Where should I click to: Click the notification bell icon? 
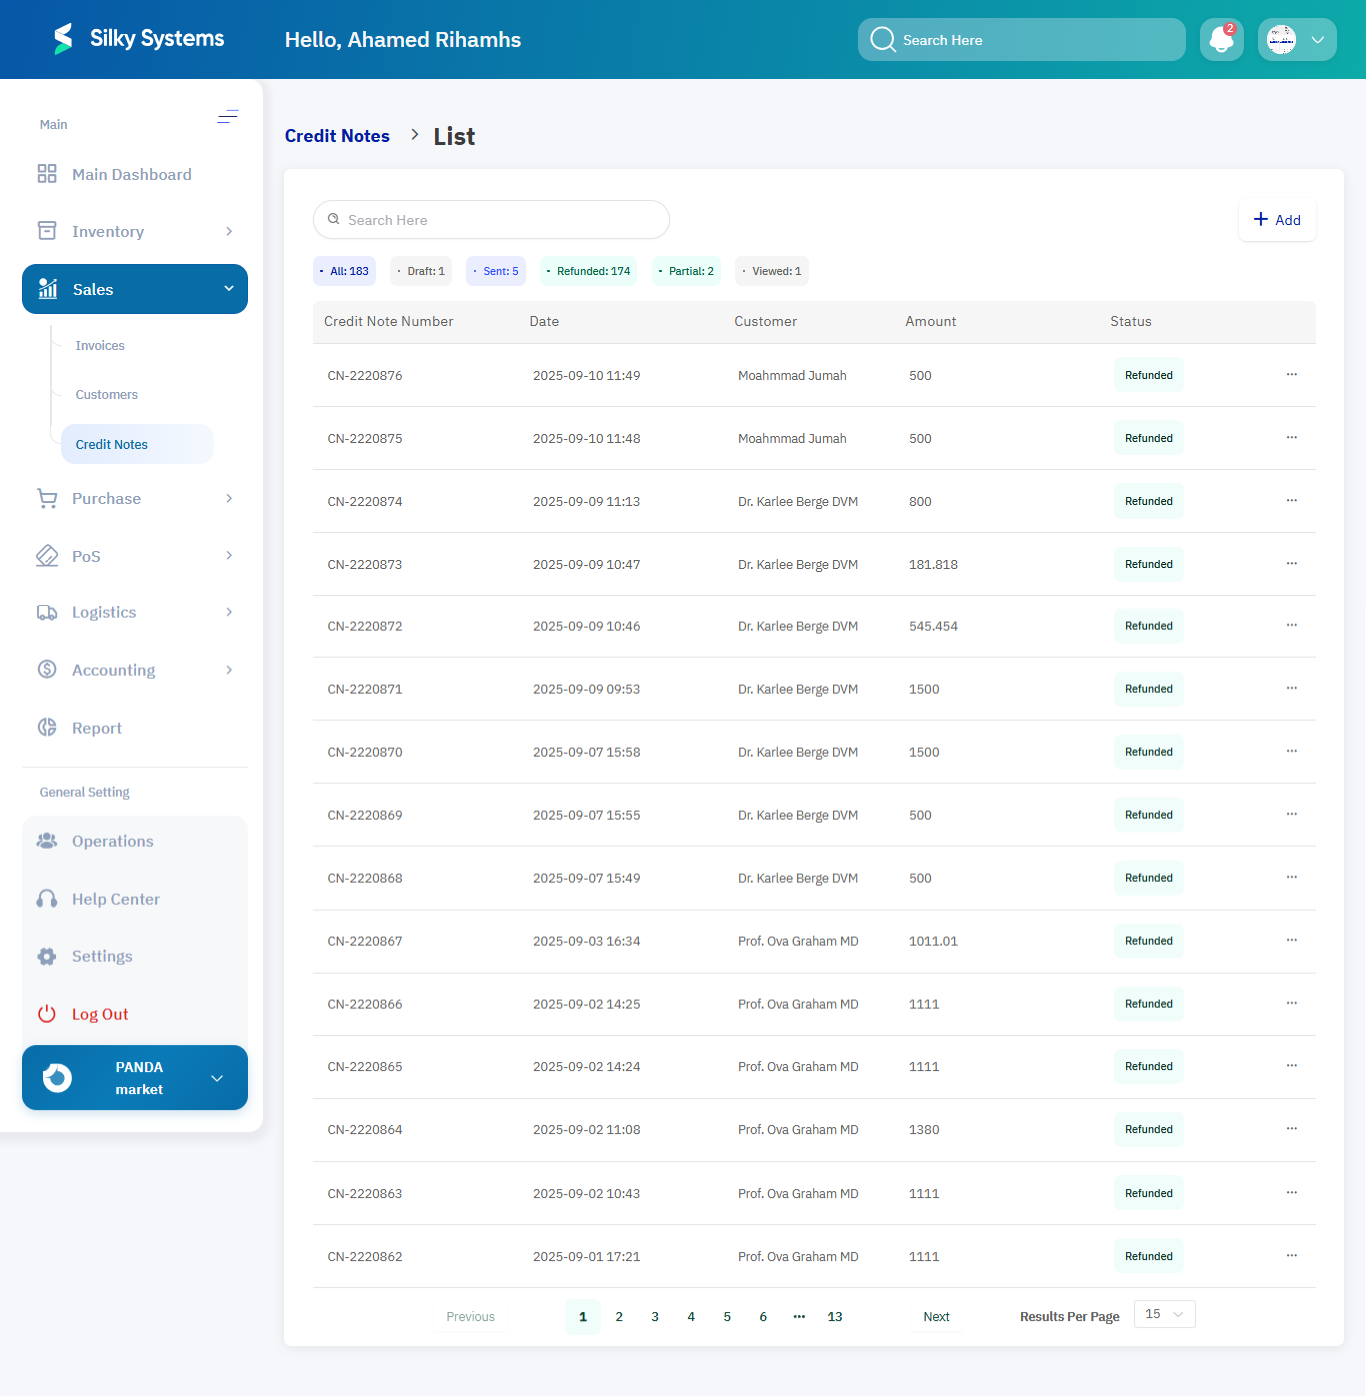pyautogui.click(x=1221, y=39)
